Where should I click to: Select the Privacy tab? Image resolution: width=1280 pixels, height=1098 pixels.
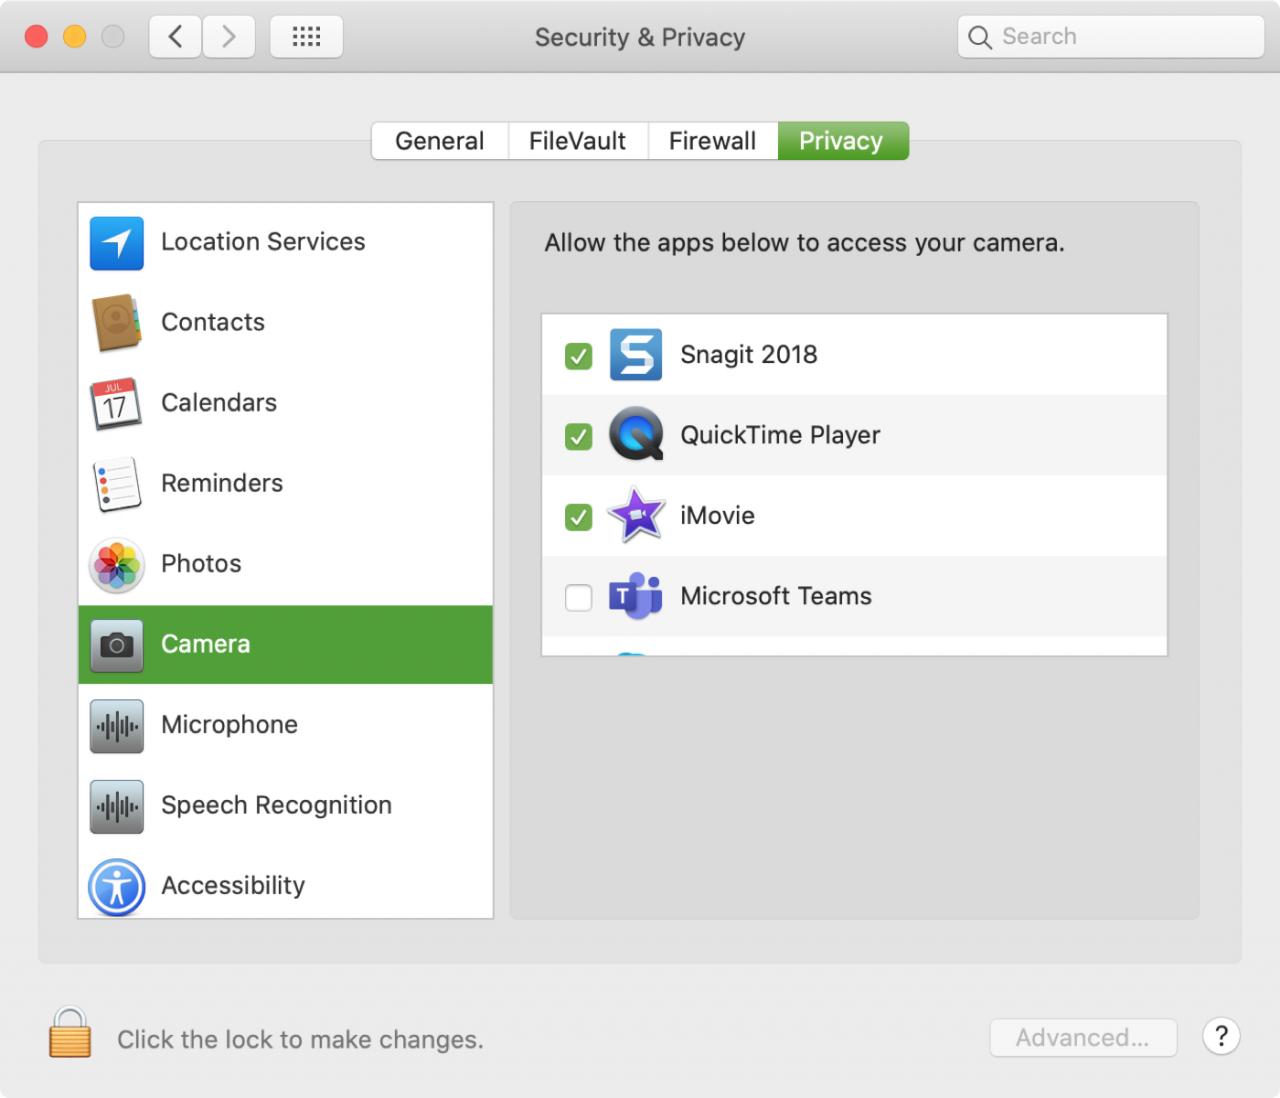843,141
